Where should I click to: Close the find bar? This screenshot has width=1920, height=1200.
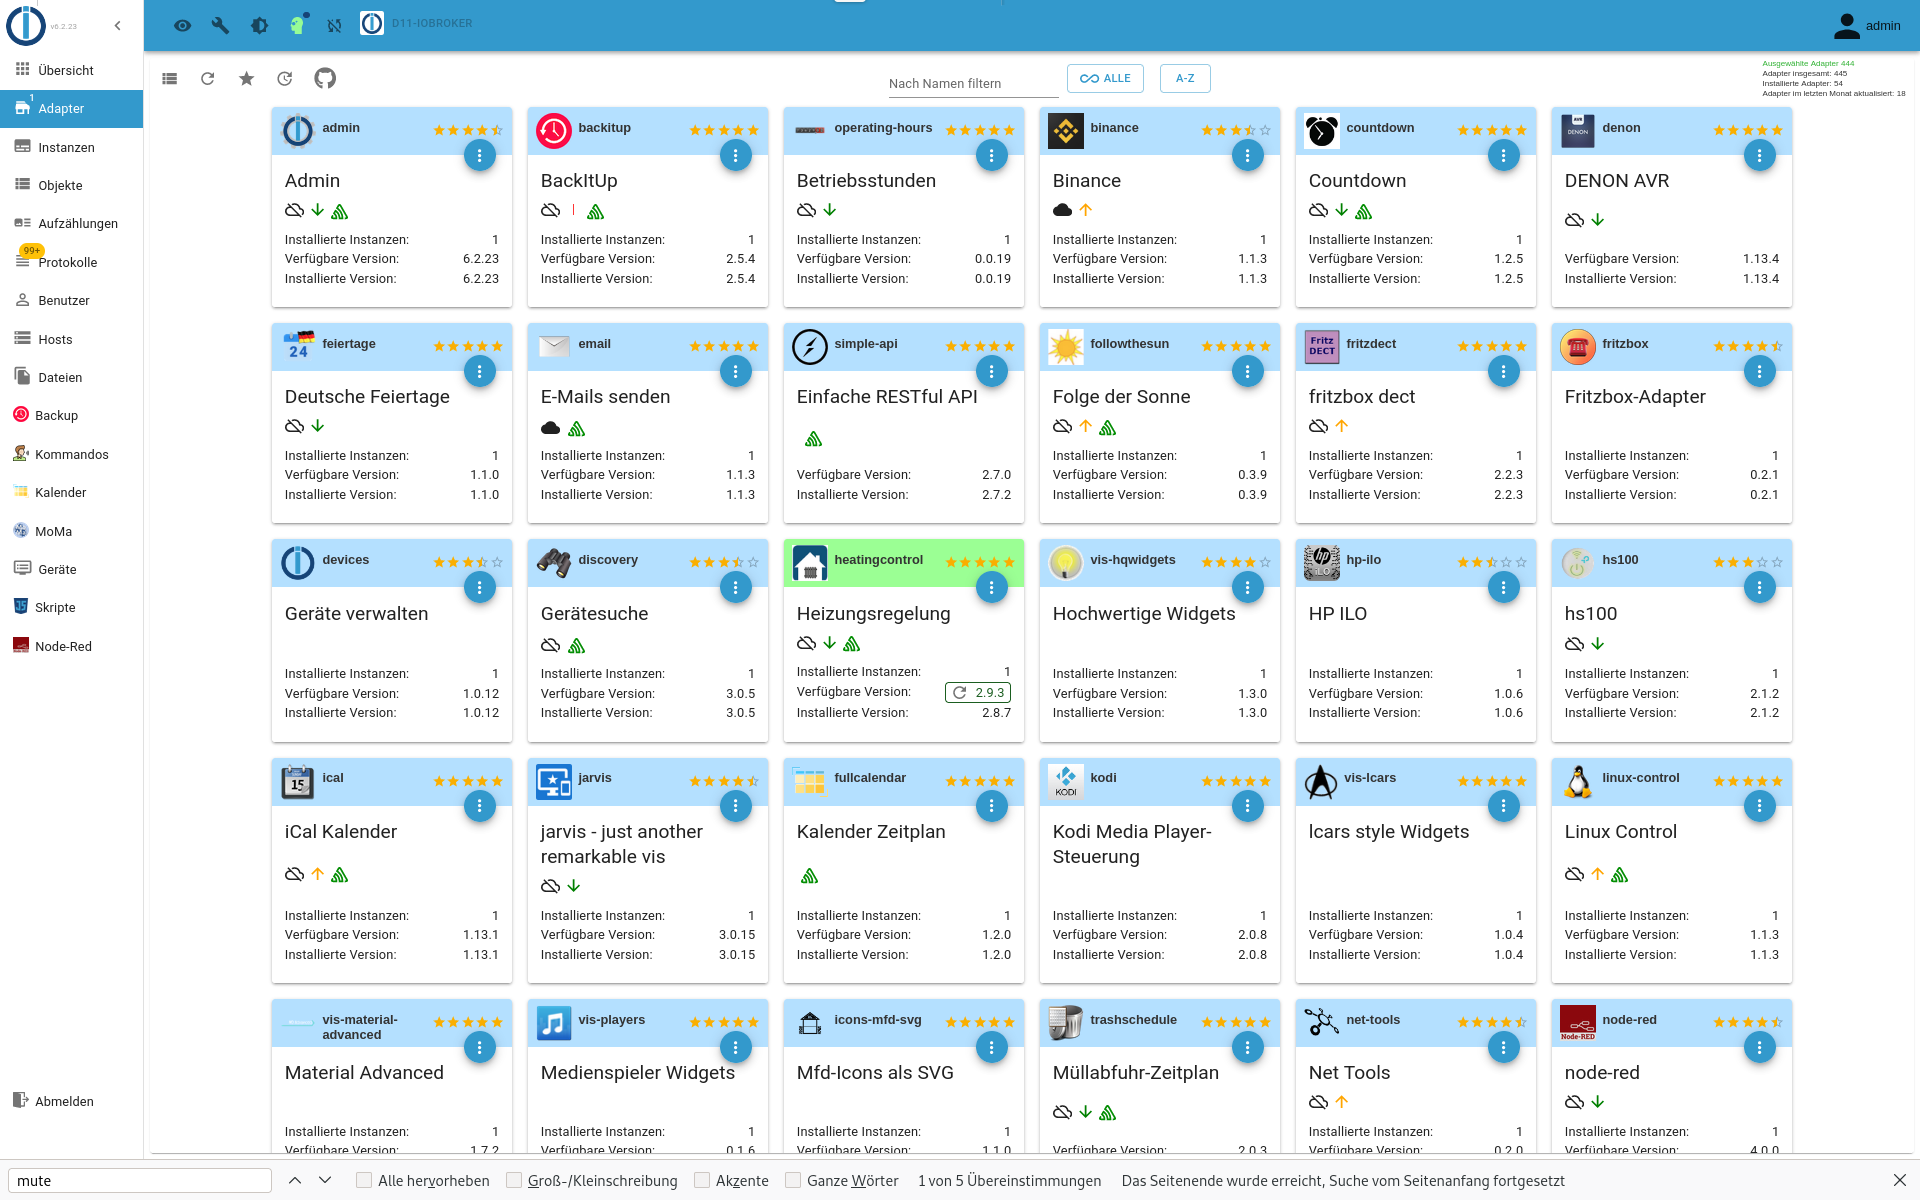pos(1899,1181)
